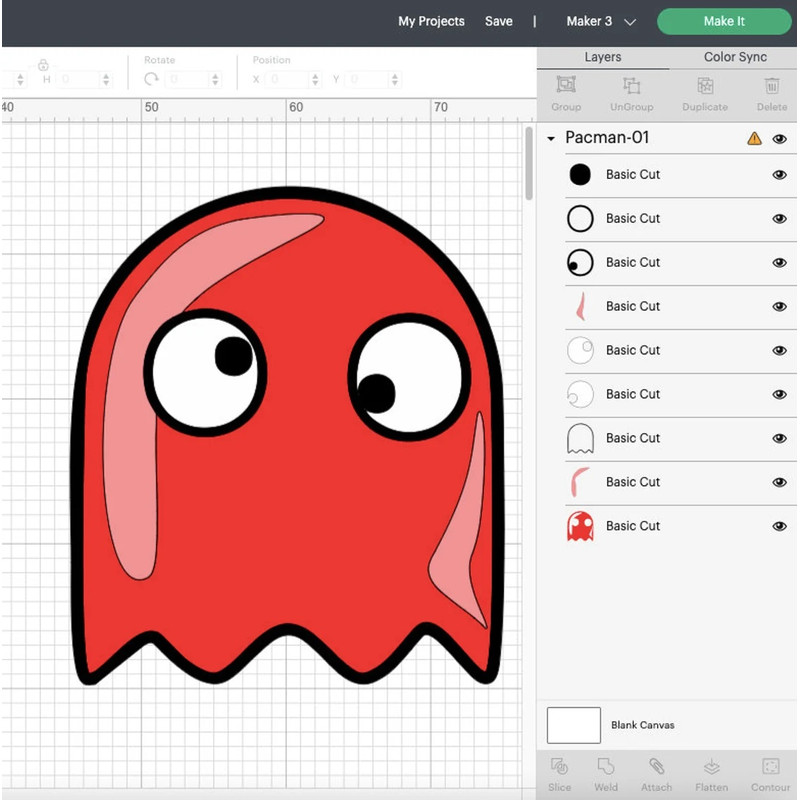Click the UnGroup icon
This screenshot has width=800, height=800.
tap(631, 93)
